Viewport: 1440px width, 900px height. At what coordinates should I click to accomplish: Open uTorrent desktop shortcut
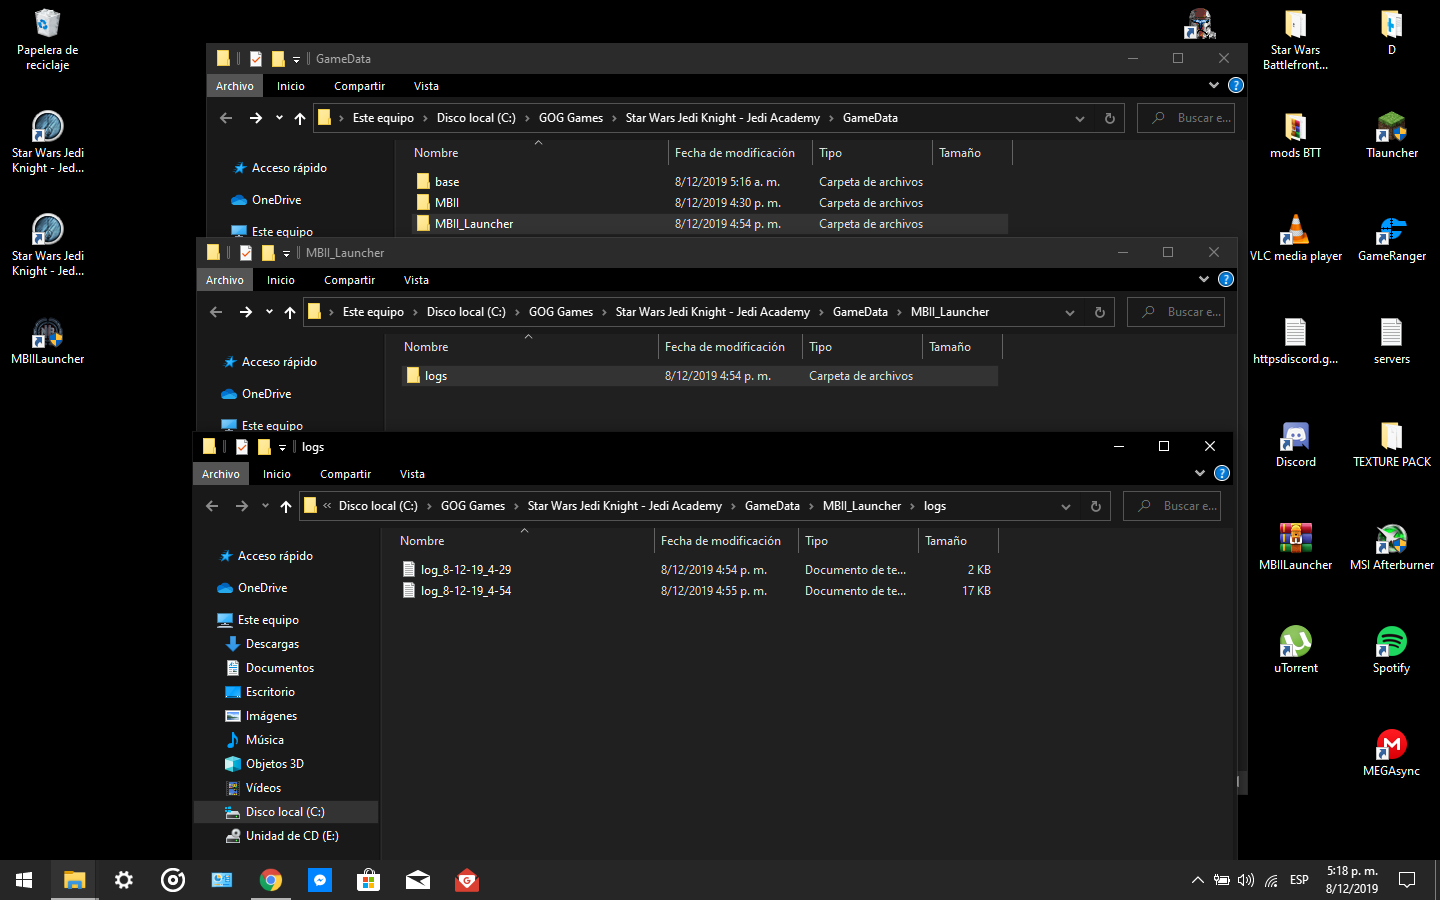[1295, 642]
